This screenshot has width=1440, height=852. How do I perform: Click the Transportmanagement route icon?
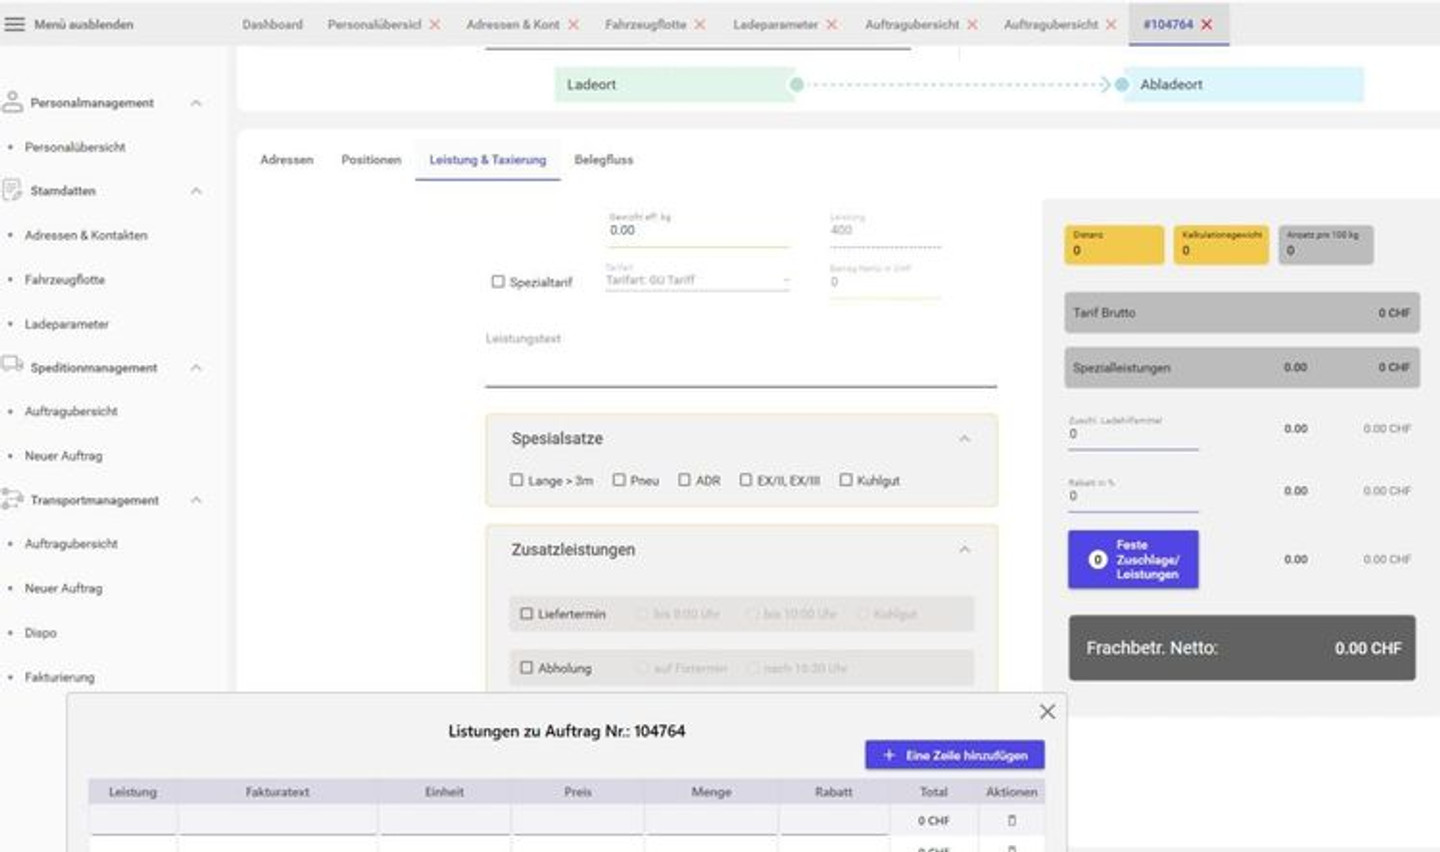click(x=12, y=499)
